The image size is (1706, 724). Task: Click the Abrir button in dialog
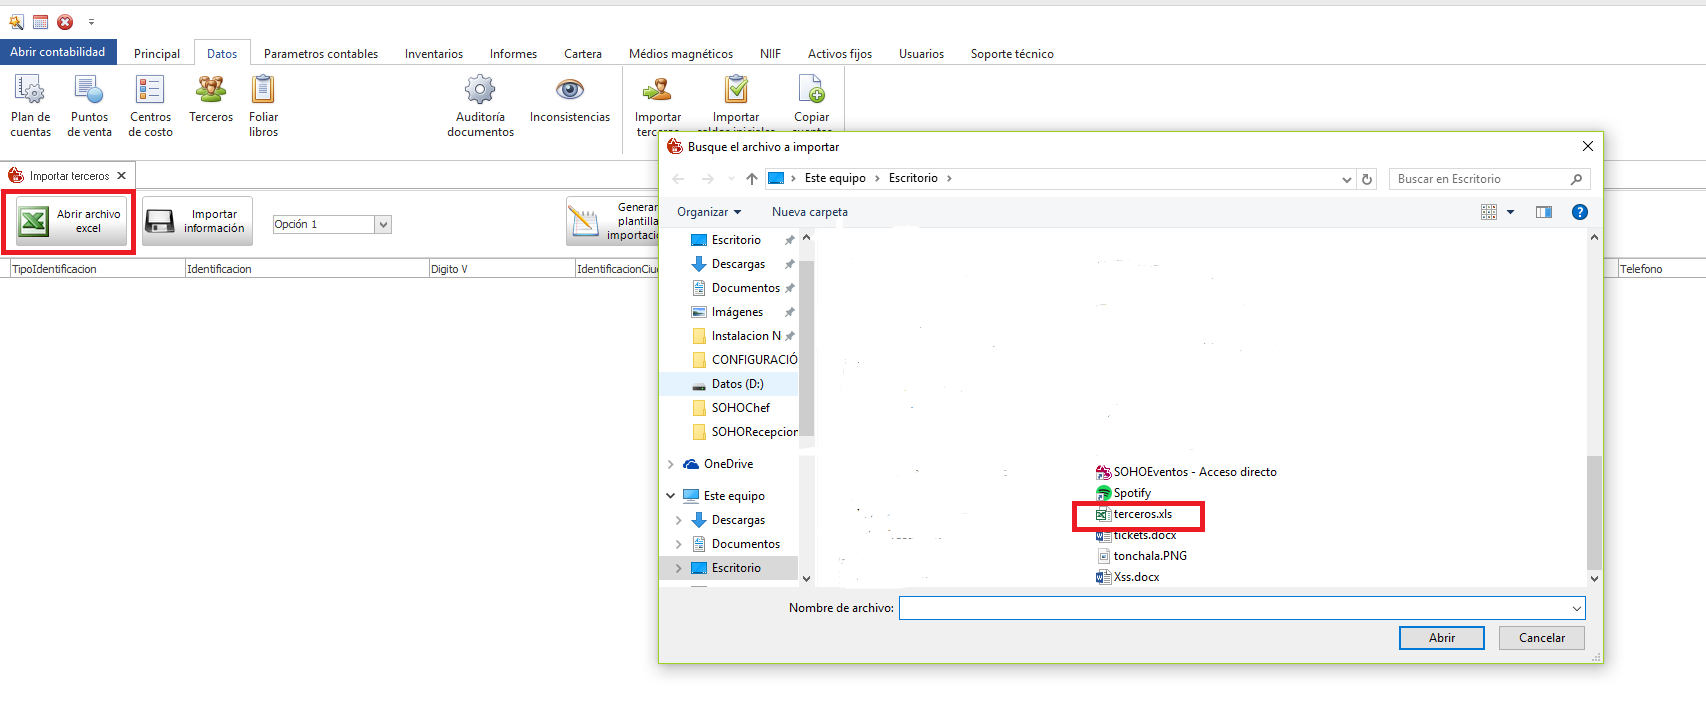pyautogui.click(x=1441, y=638)
